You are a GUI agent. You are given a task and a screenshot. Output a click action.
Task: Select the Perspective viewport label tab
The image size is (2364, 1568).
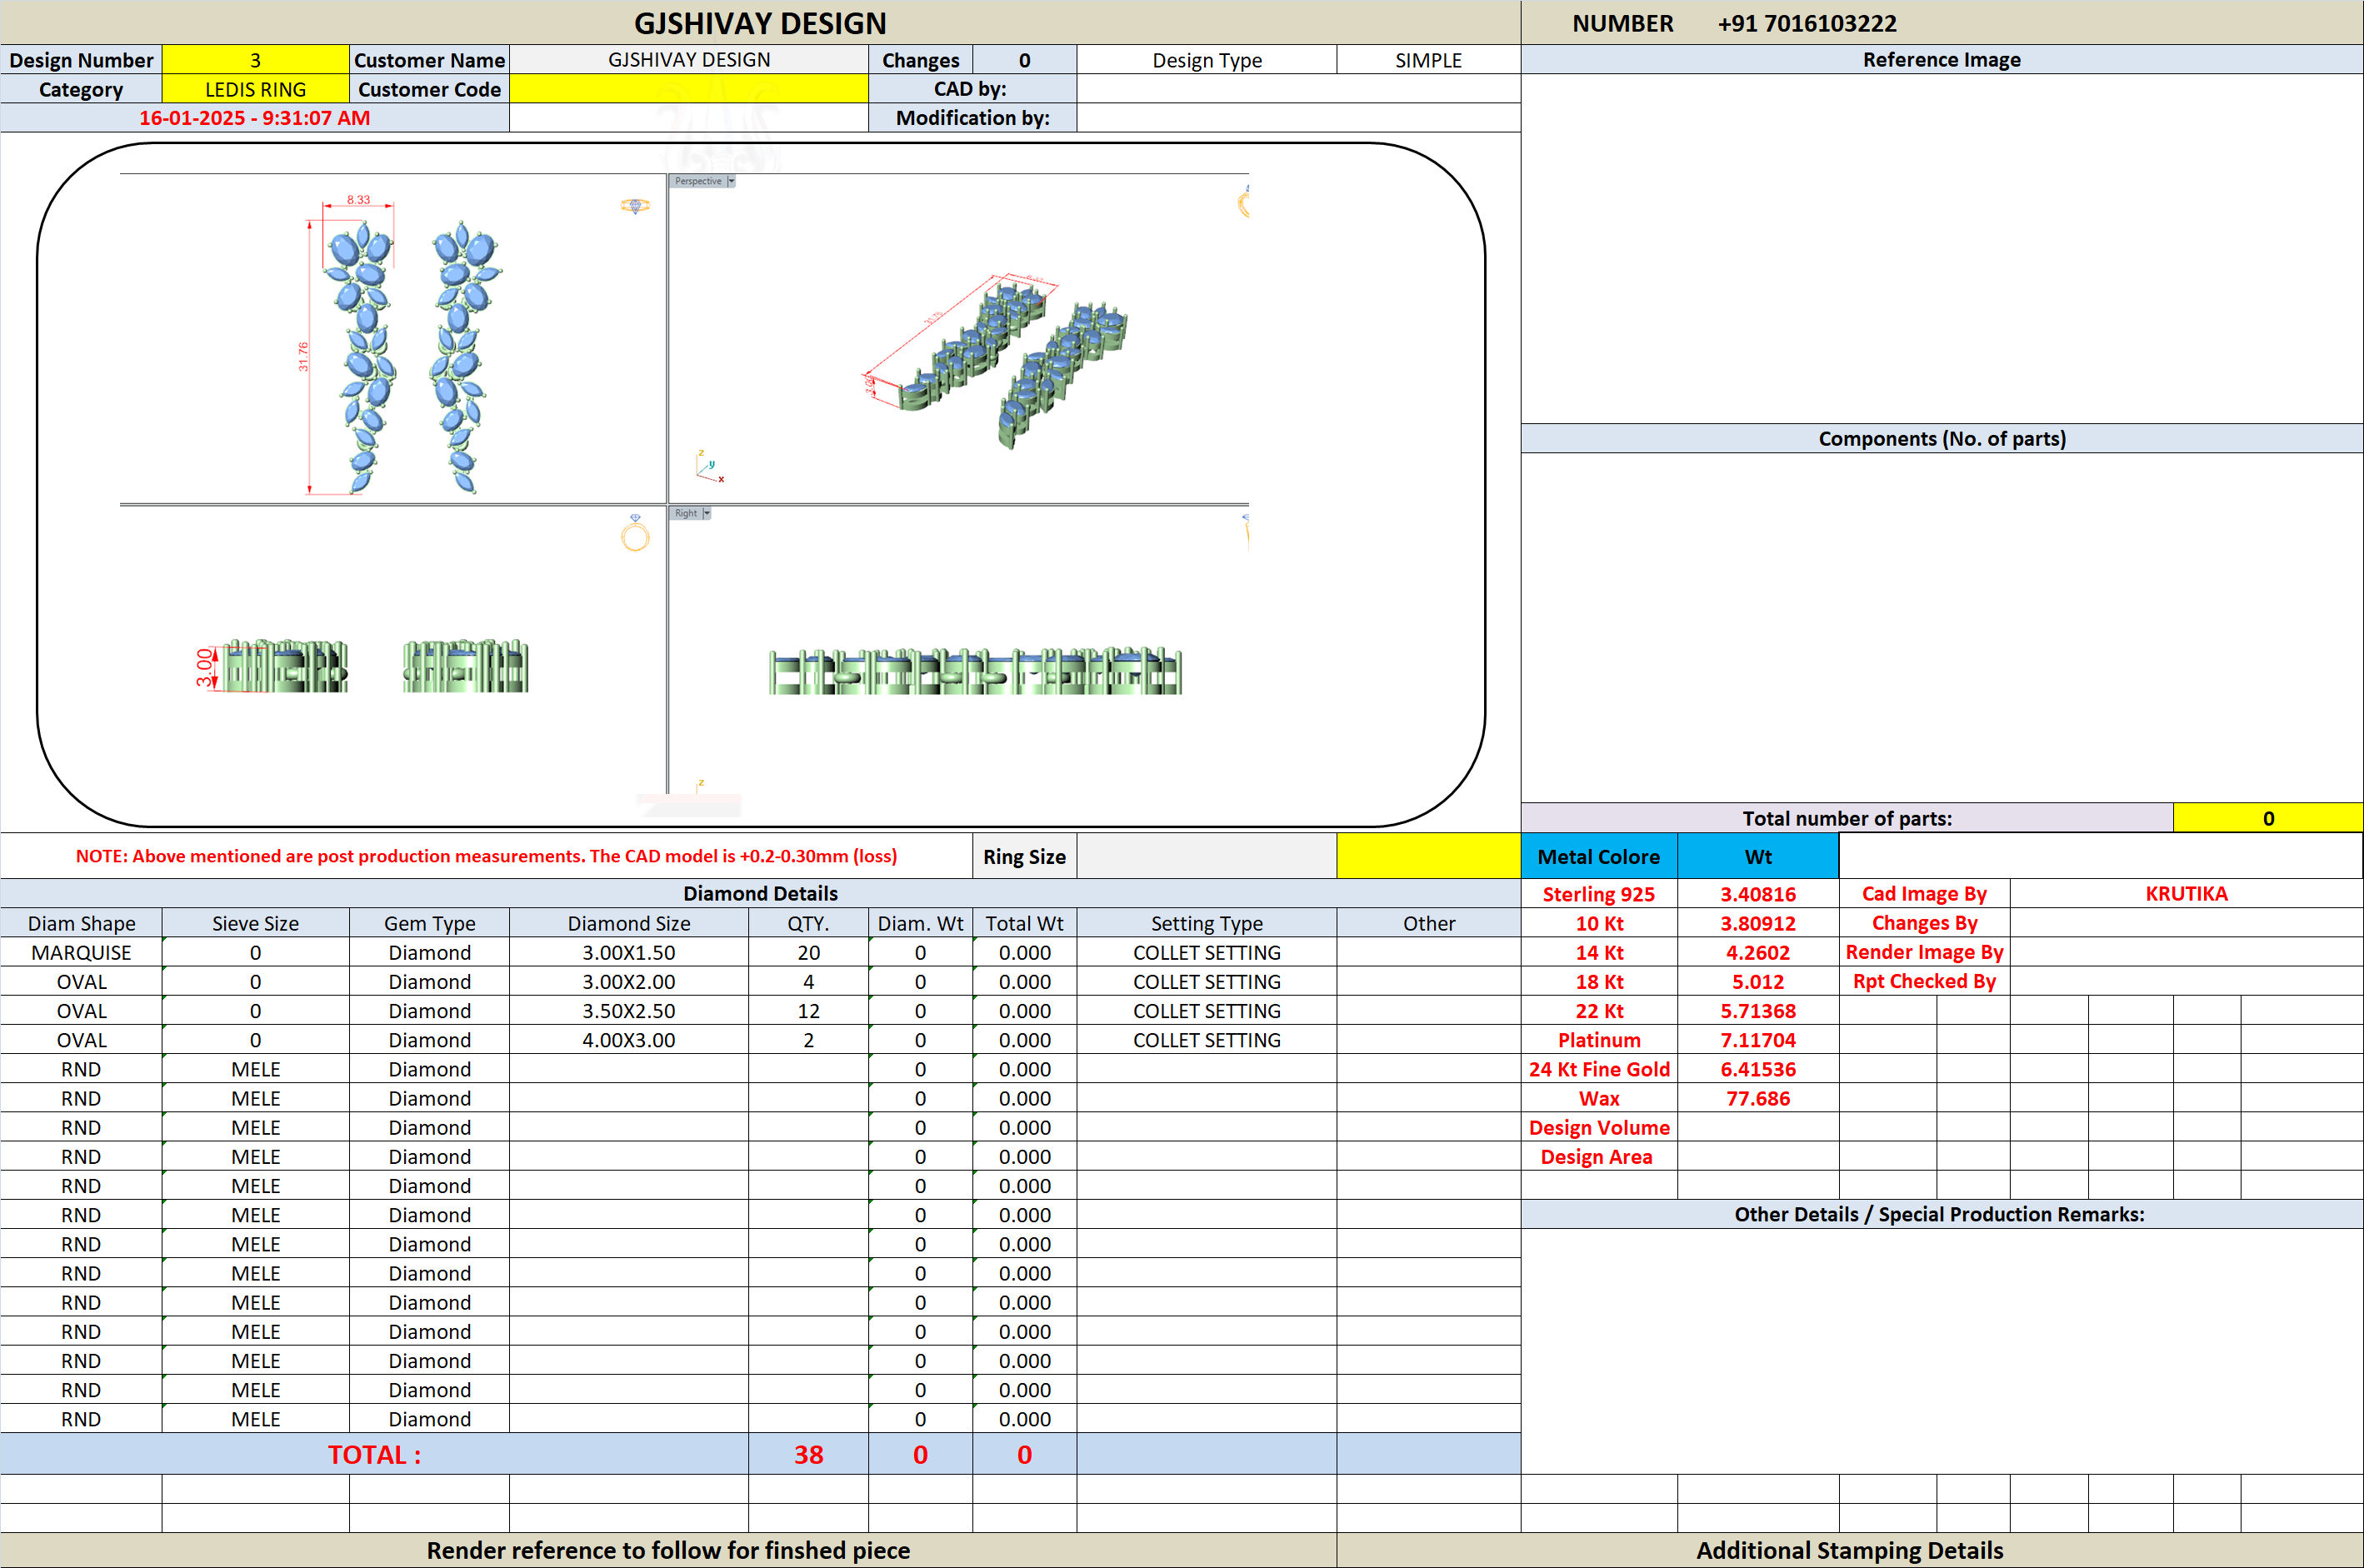tap(698, 181)
